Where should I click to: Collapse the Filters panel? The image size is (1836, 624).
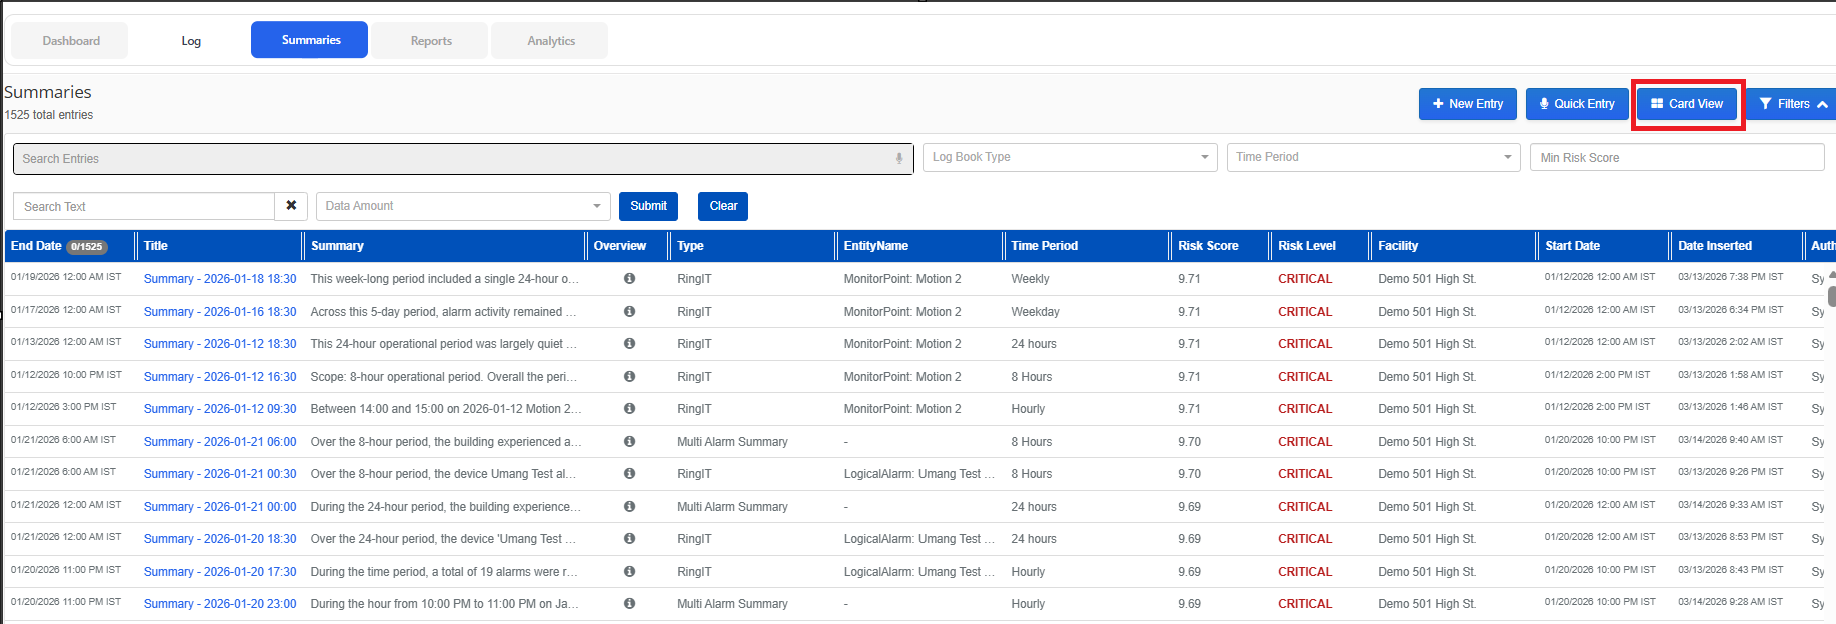1794,104
